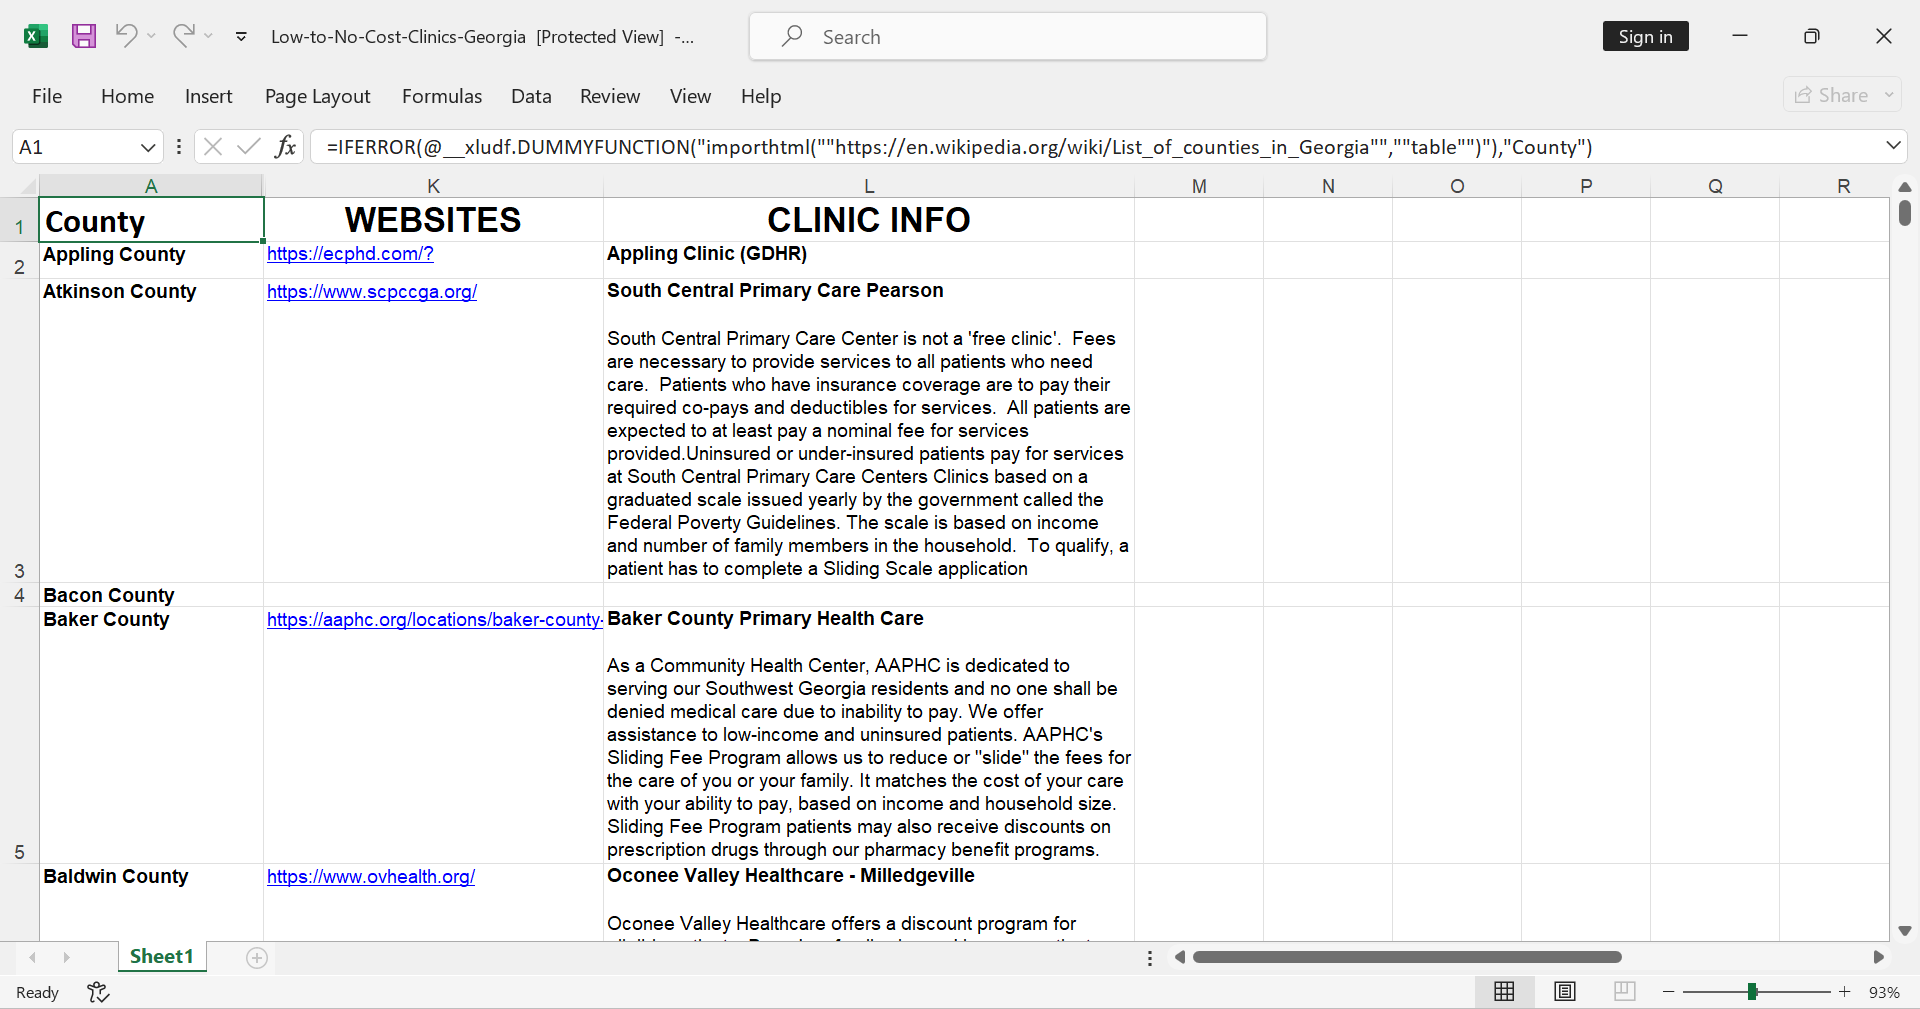The height and width of the screenshot is (1009, 1920).
Task: Add a new sheet with the plus icon
Action: 257,958
